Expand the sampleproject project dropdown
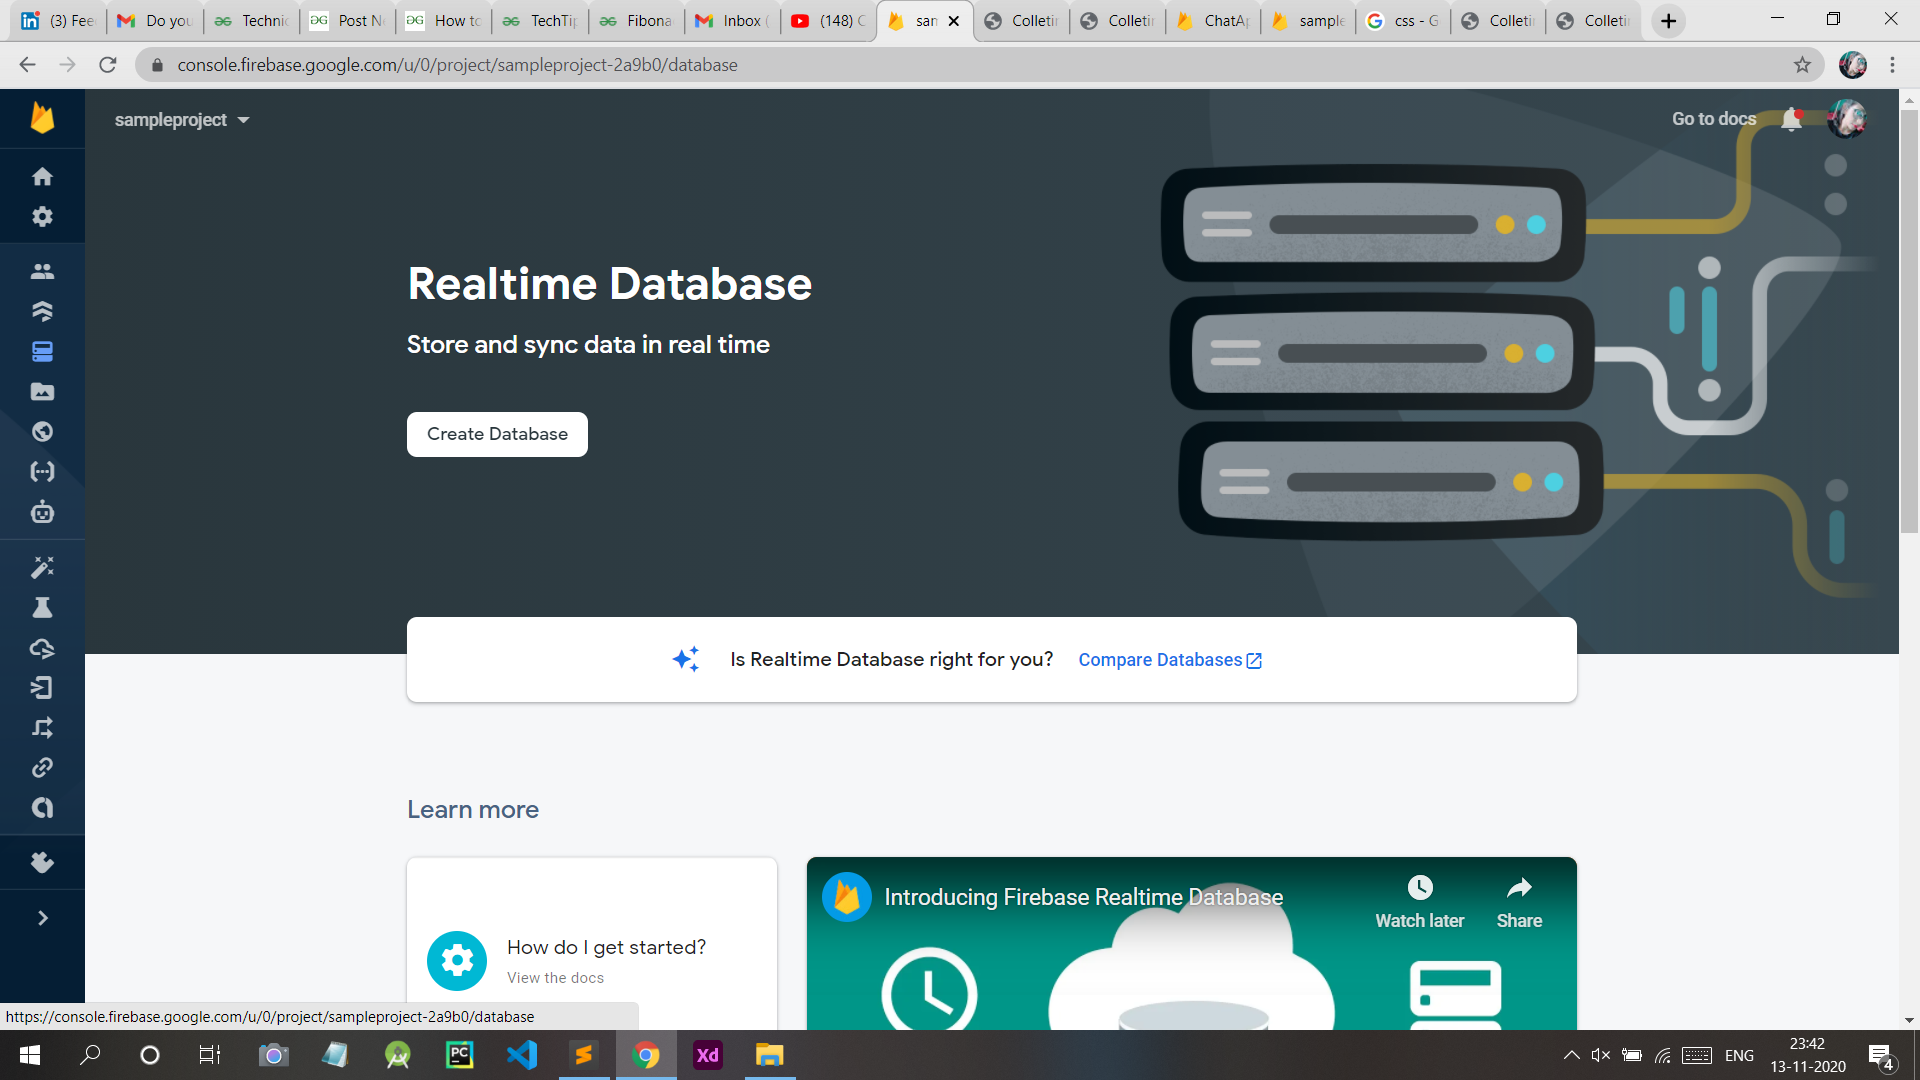This screenshot has width=1920, height=1080. (x=181, y=120)
